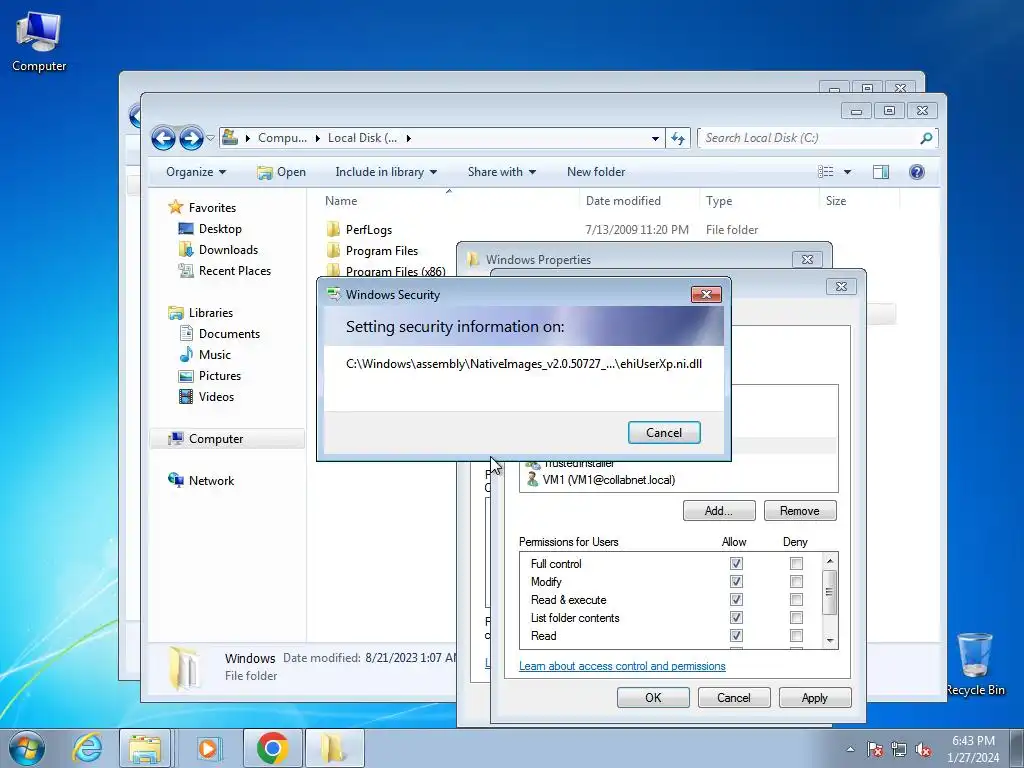Select Favorites in navigation pane

[212, 208]
